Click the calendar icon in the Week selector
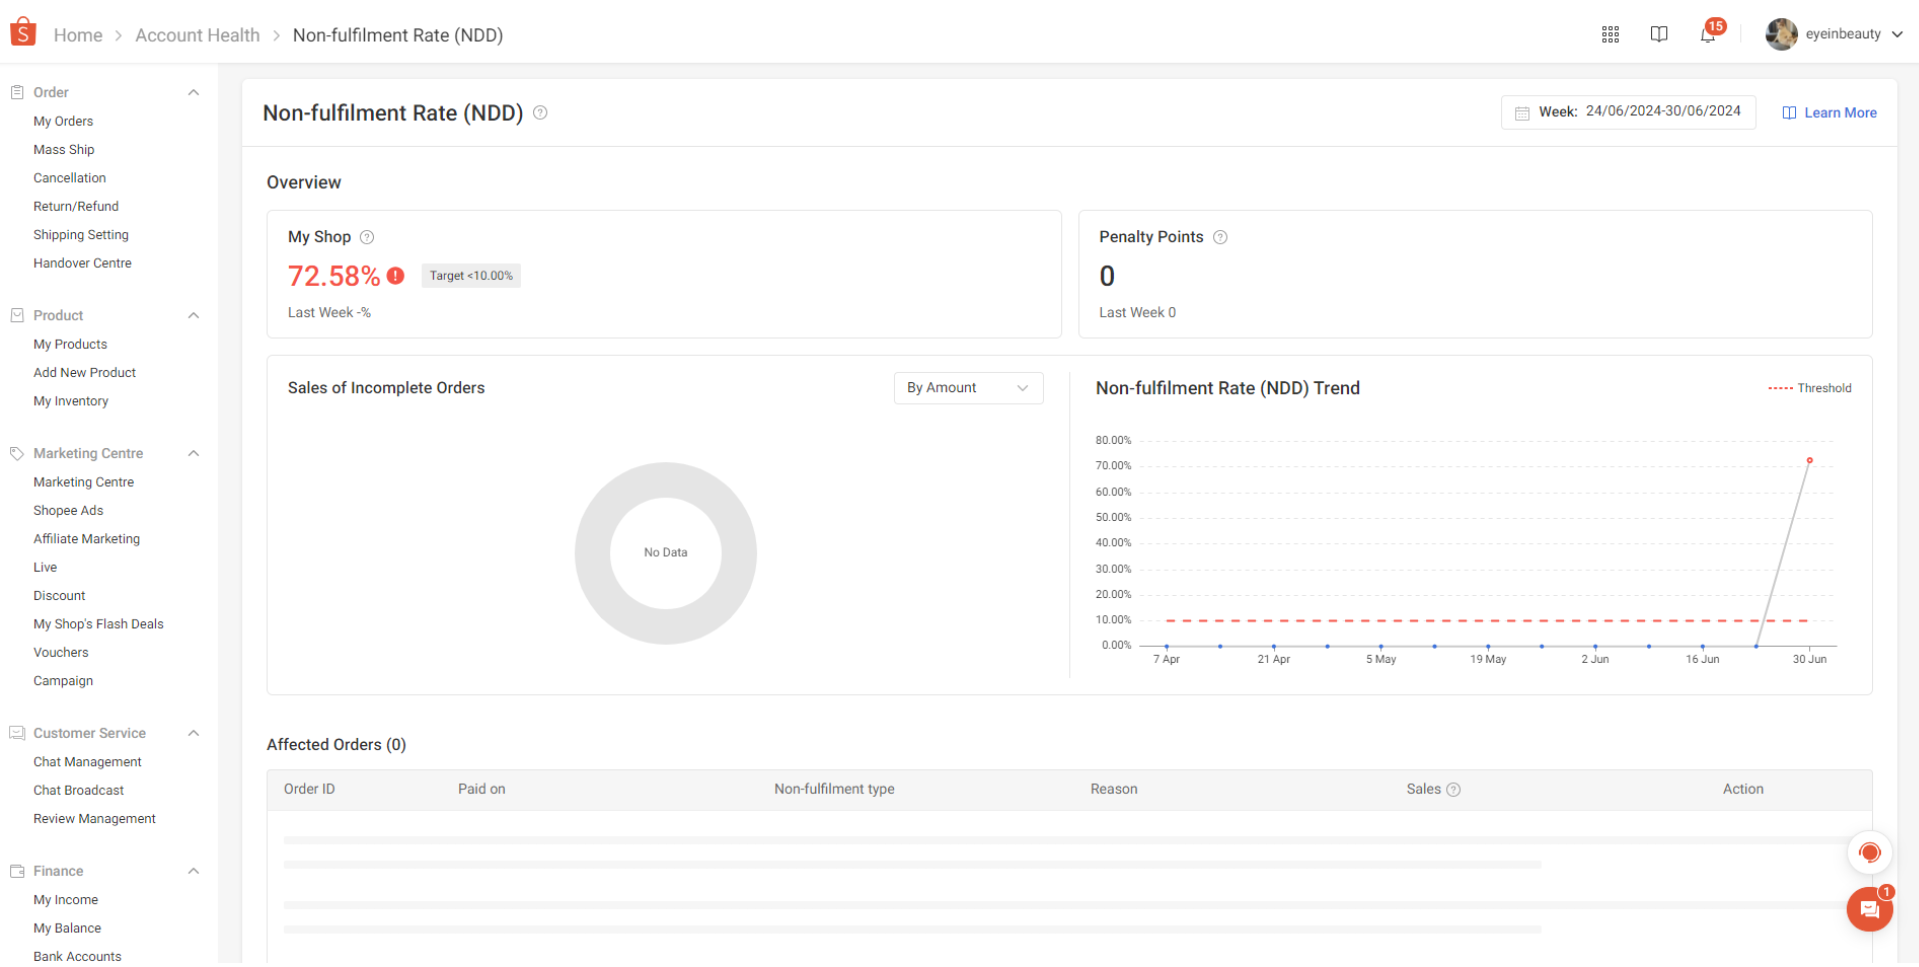Viewport: 1919px width, 967px height. [1522, 112]
